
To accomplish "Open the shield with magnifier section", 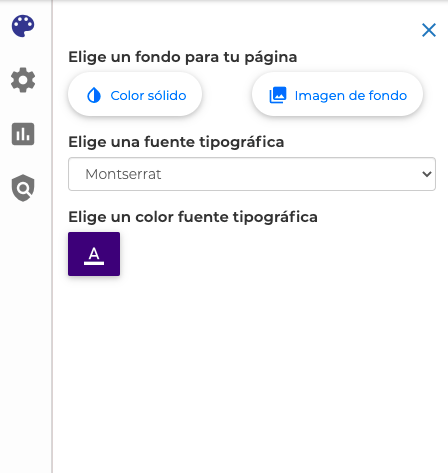I will (23, 188).
